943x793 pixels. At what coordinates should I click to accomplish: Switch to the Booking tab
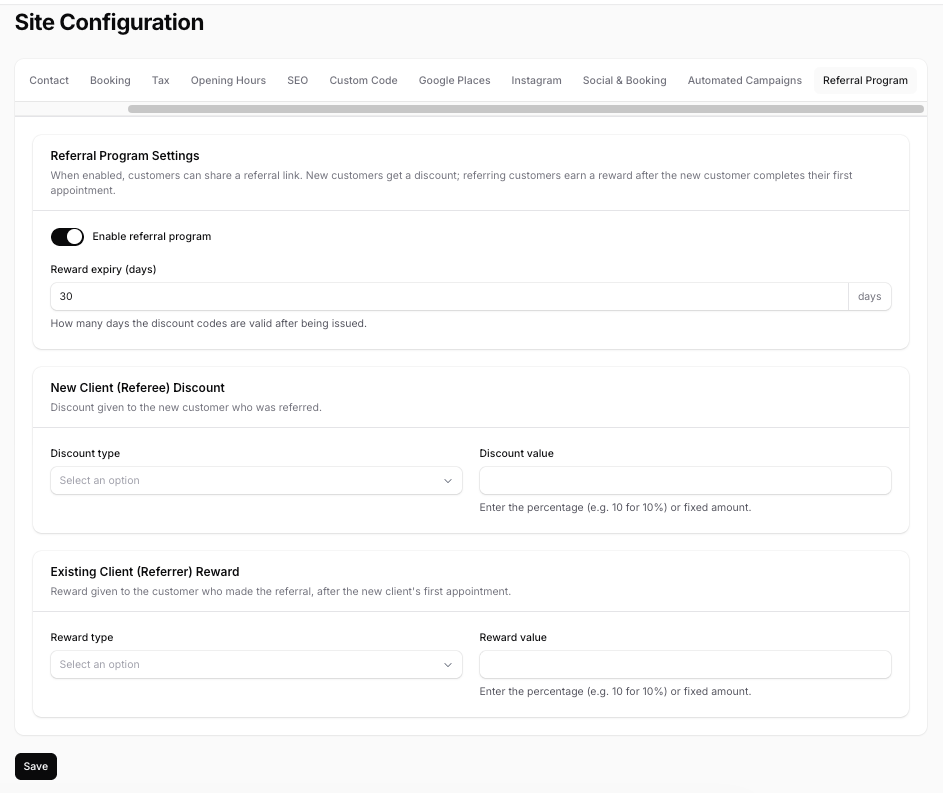point(110,80)
